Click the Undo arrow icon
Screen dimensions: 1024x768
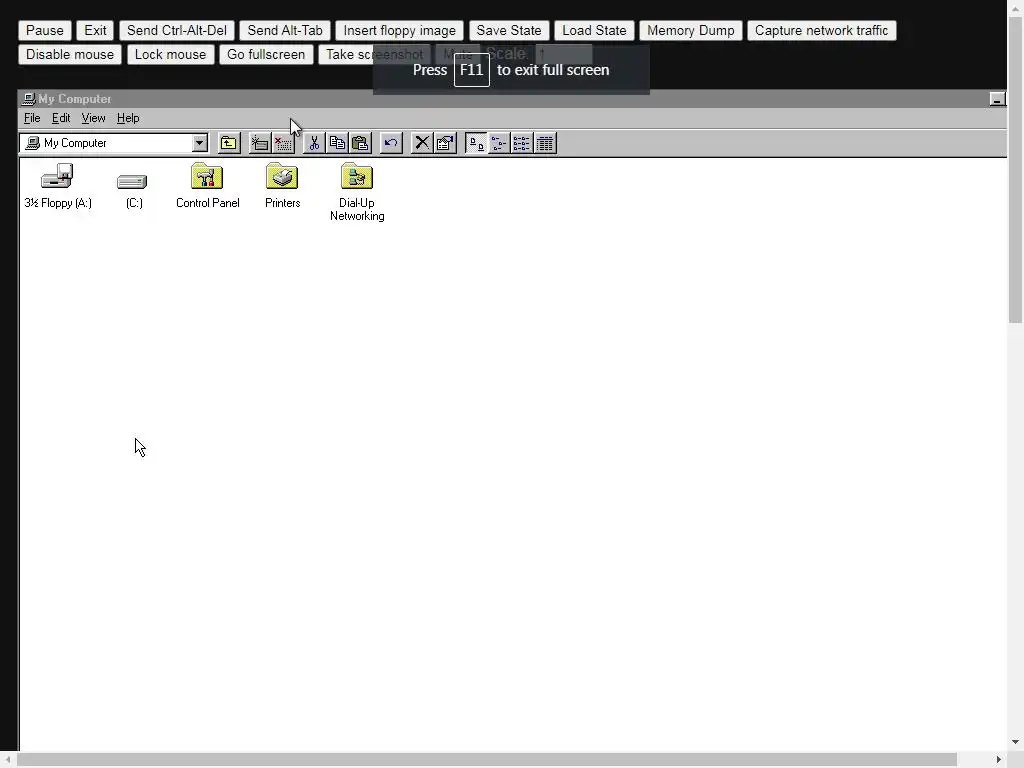(x=391, y=143)
